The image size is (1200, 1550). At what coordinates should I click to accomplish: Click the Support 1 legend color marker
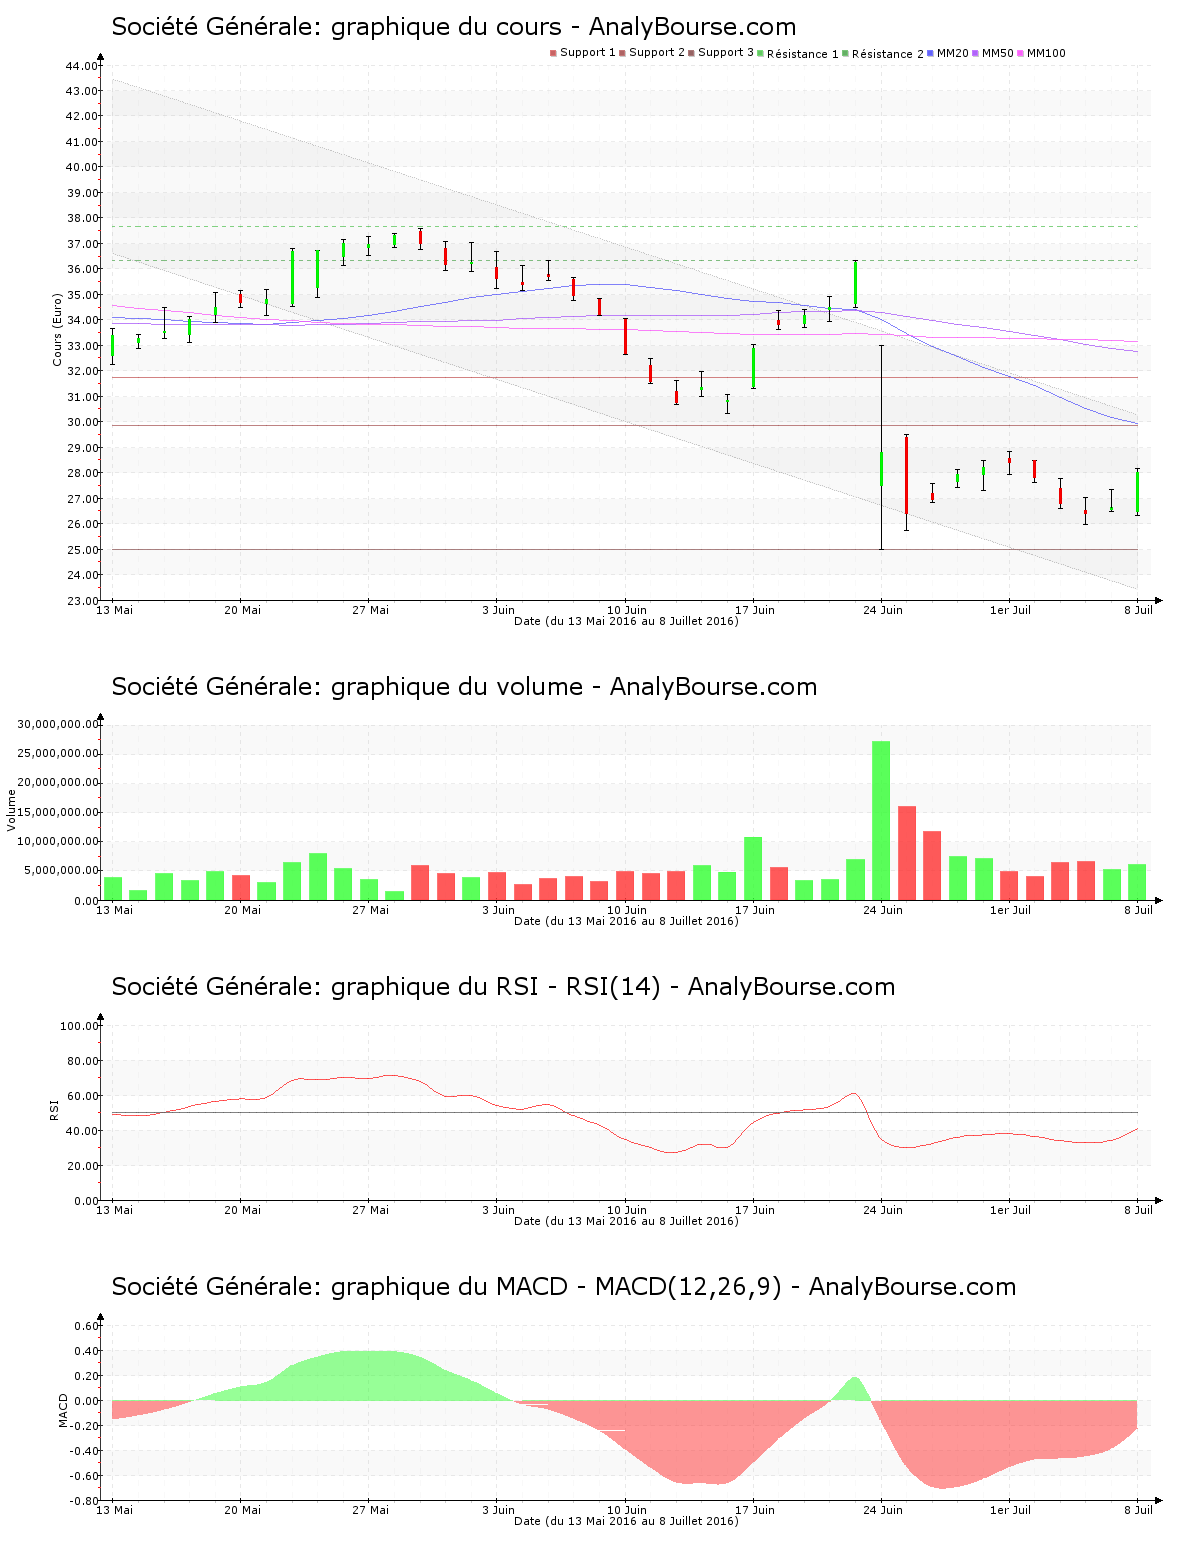pos(553,53)
